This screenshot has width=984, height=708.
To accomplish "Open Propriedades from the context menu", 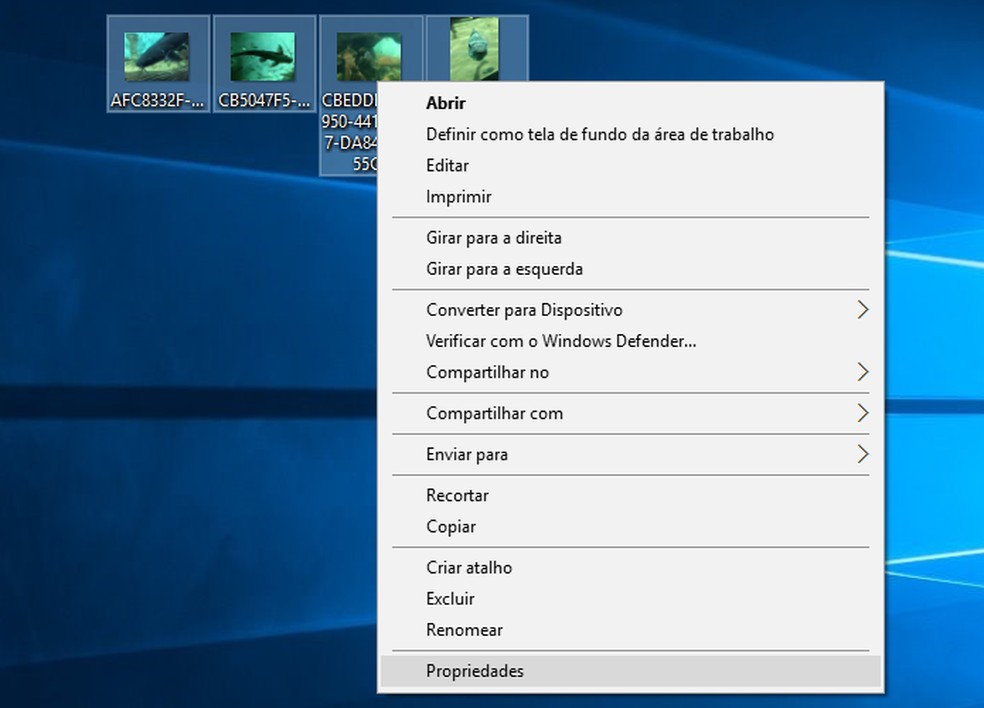I will (630, 672).
